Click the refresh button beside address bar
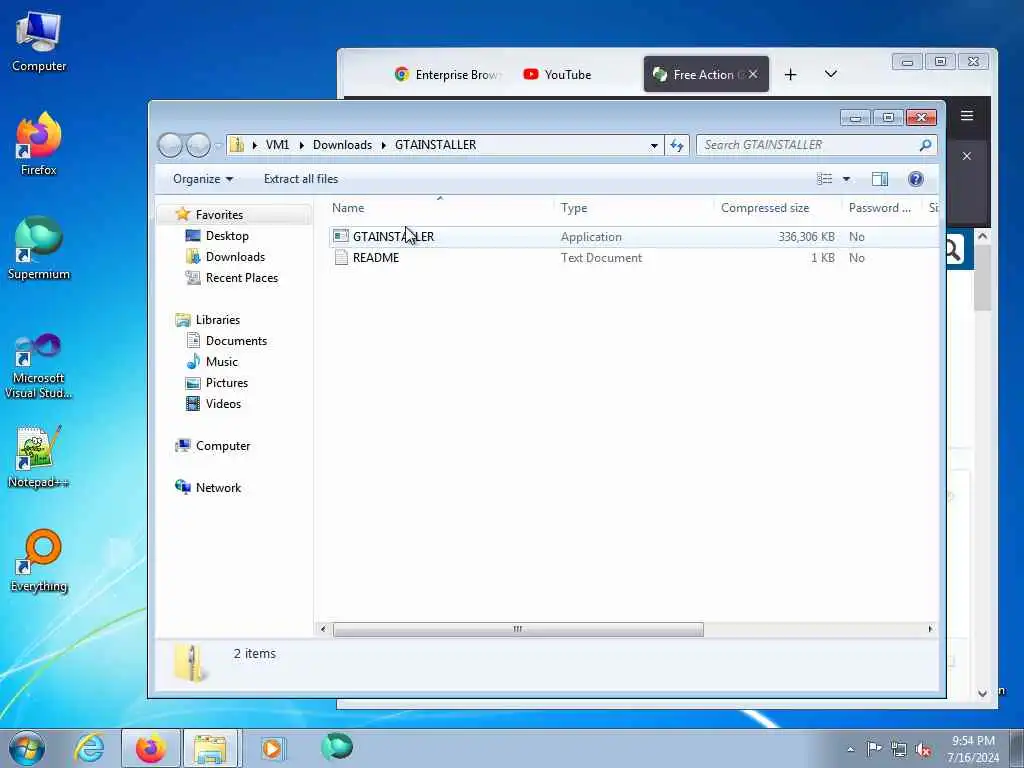 677,146
